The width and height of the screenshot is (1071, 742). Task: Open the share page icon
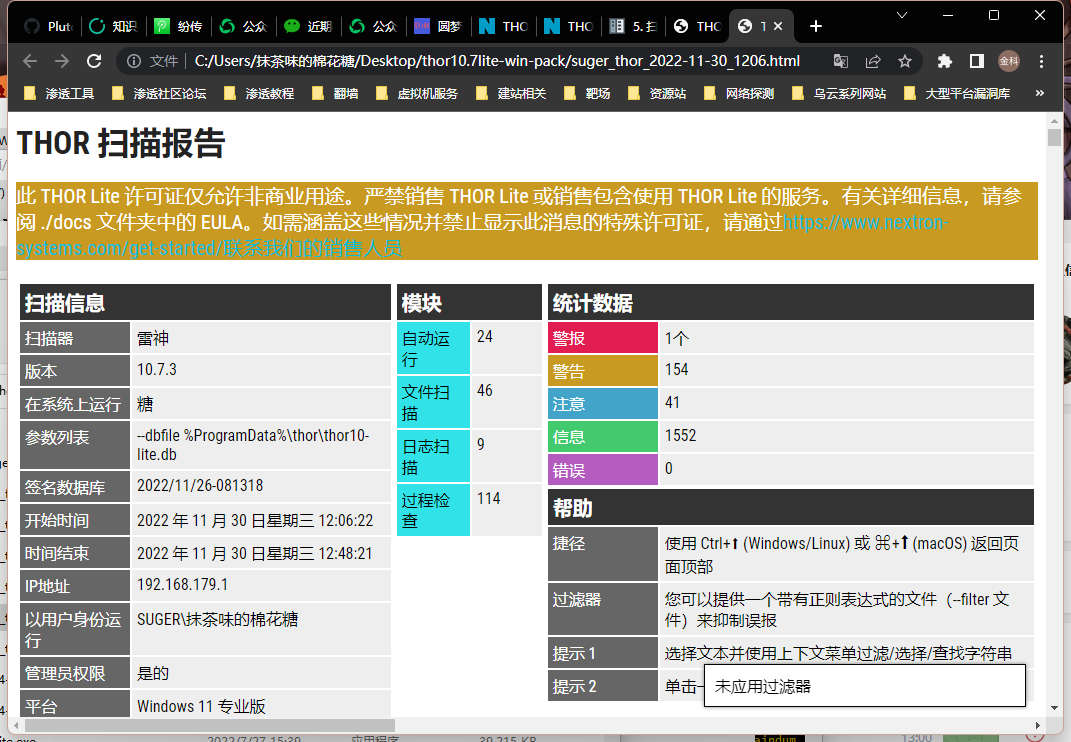tap(873, 61)
